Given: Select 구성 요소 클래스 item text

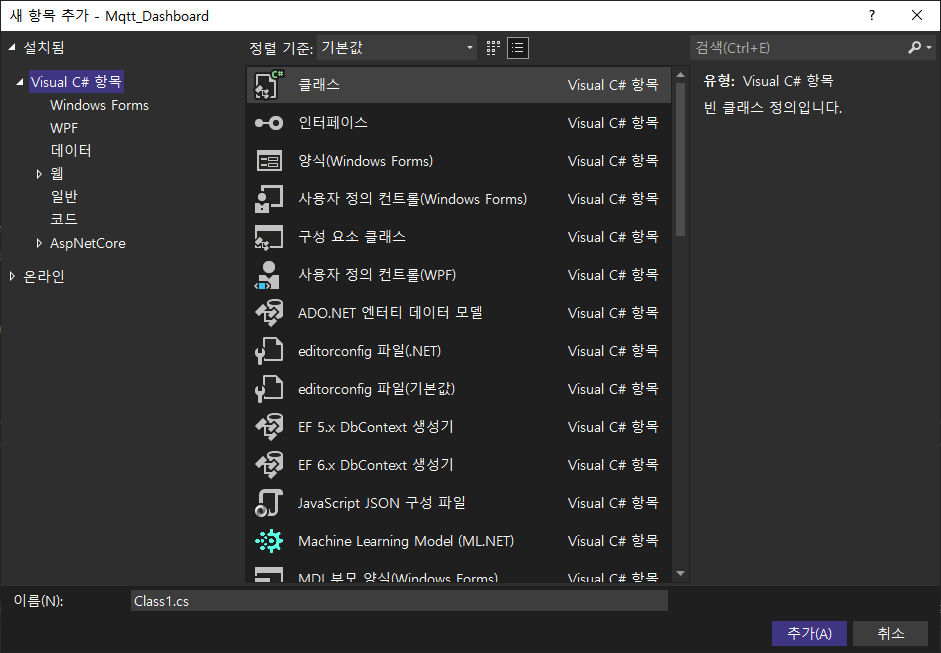Looking at the screenshot, I should [352, 237].
